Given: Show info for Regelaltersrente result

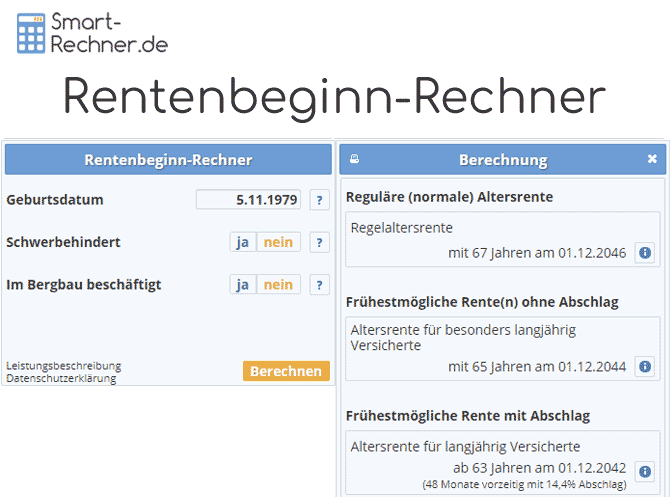Looking at the screenshot, I should pyautogui.click(x=645, y=253).
